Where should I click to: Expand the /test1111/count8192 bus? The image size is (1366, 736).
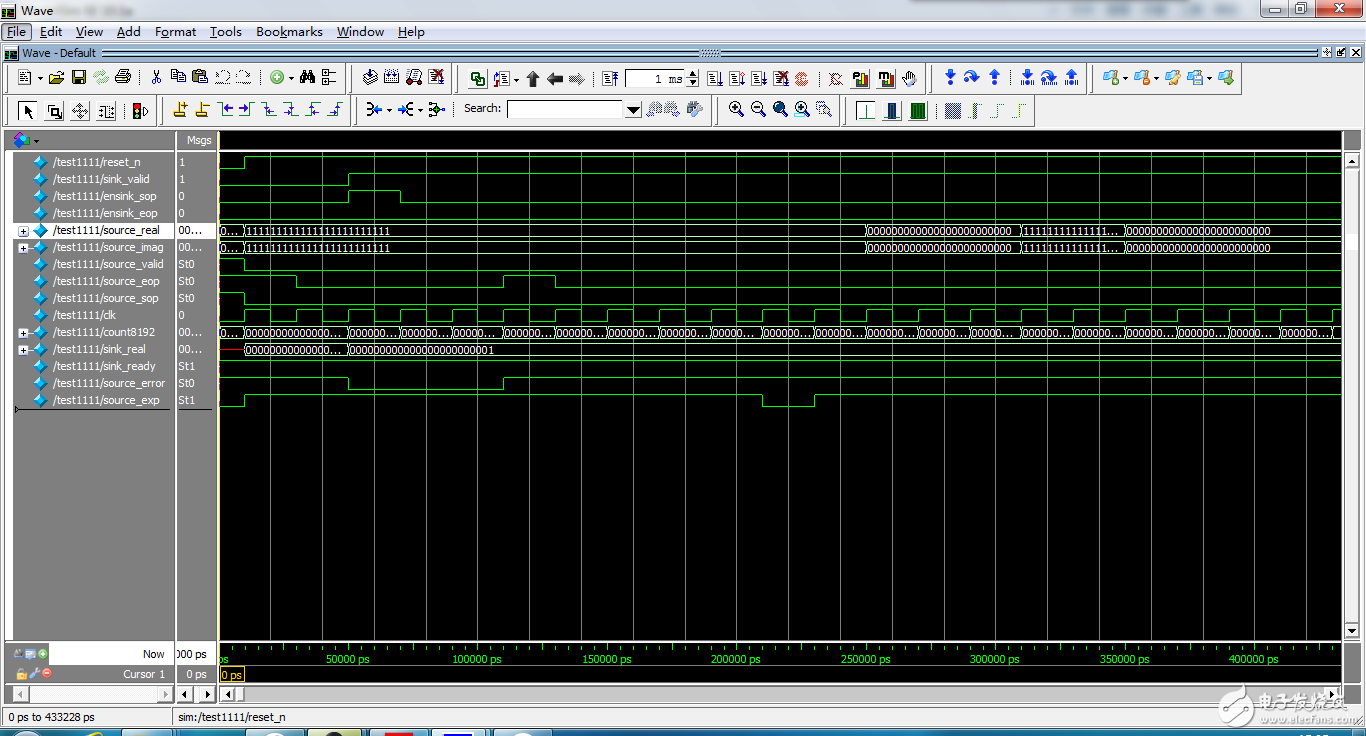[23, 333]
